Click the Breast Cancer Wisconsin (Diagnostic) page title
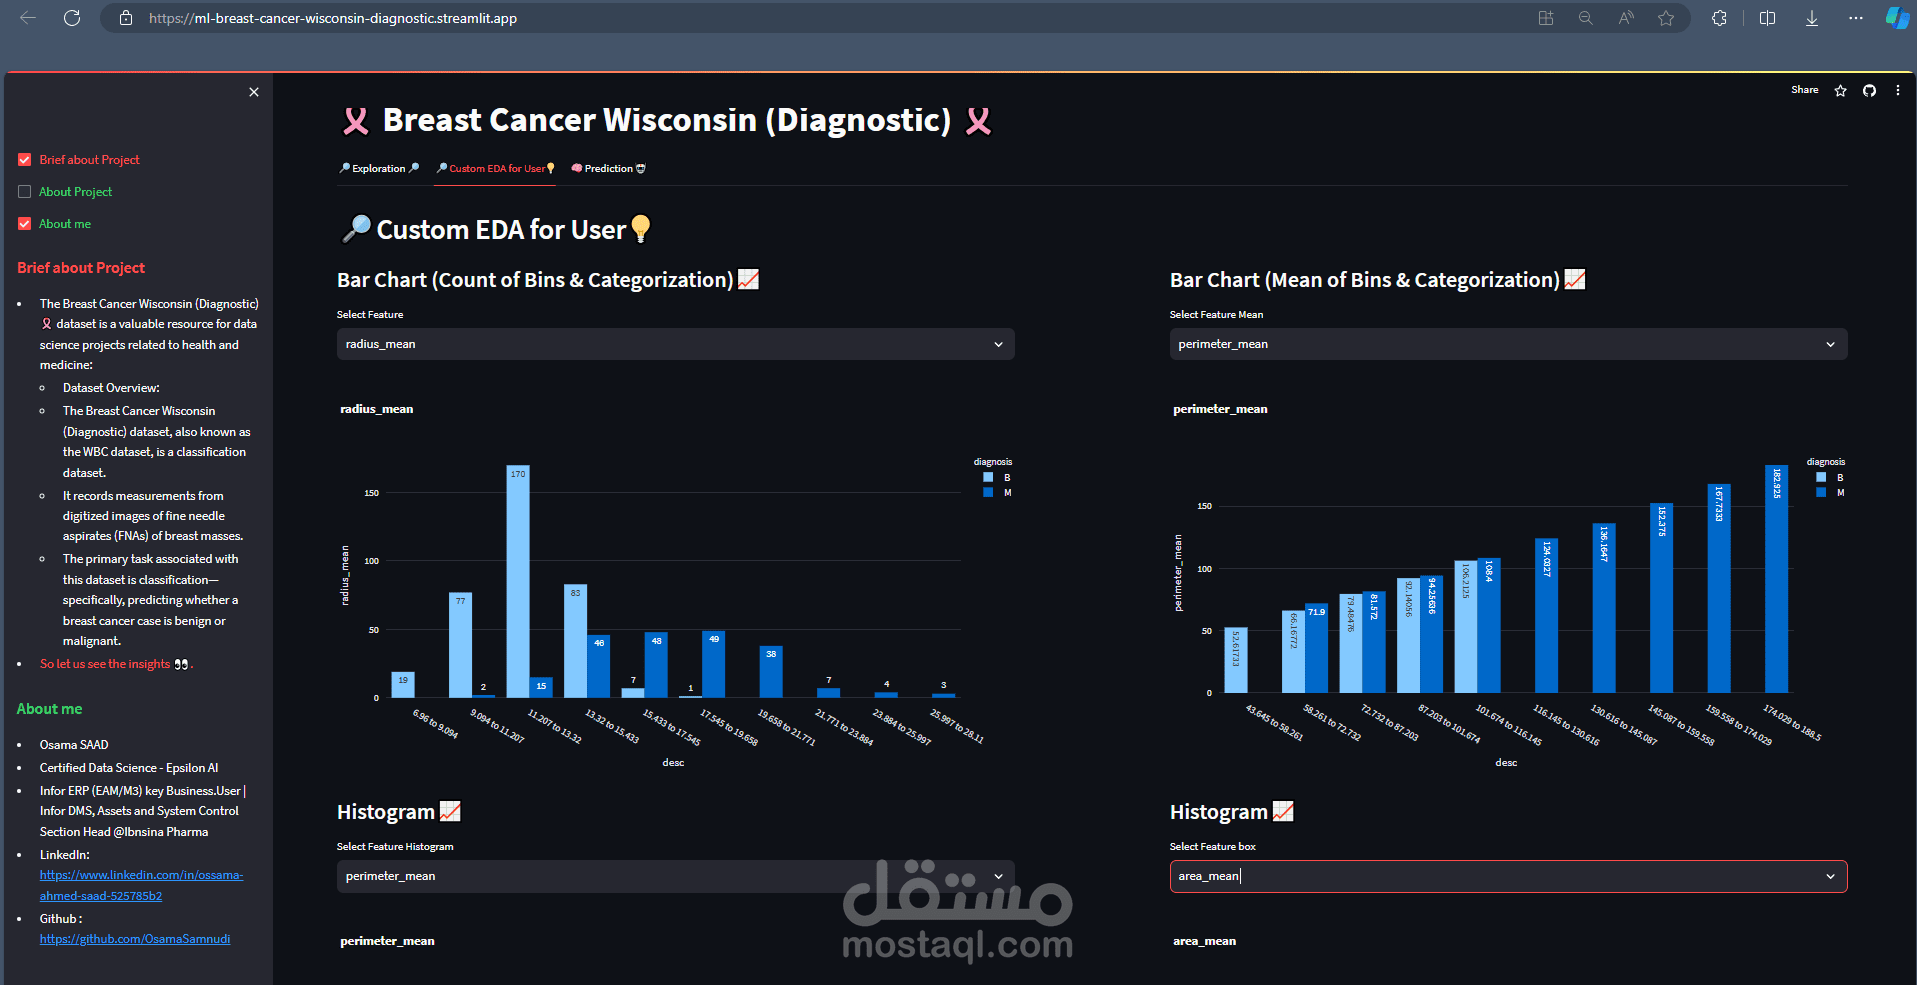 (667, 120)
